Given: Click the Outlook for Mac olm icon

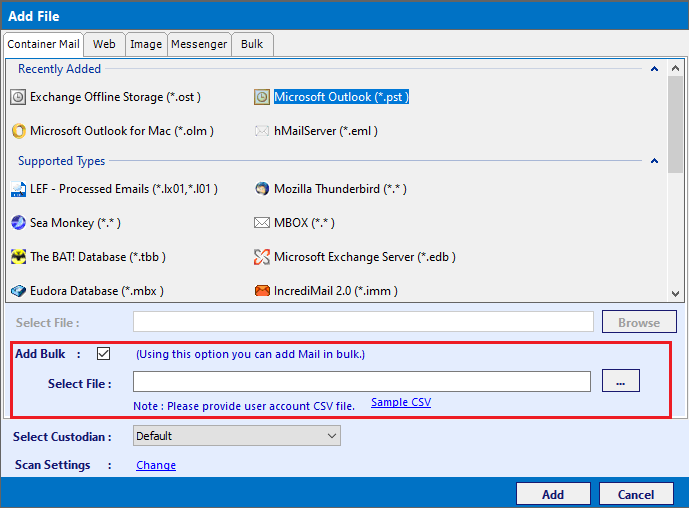Looking at the screenshot, I should click(18, 131).
